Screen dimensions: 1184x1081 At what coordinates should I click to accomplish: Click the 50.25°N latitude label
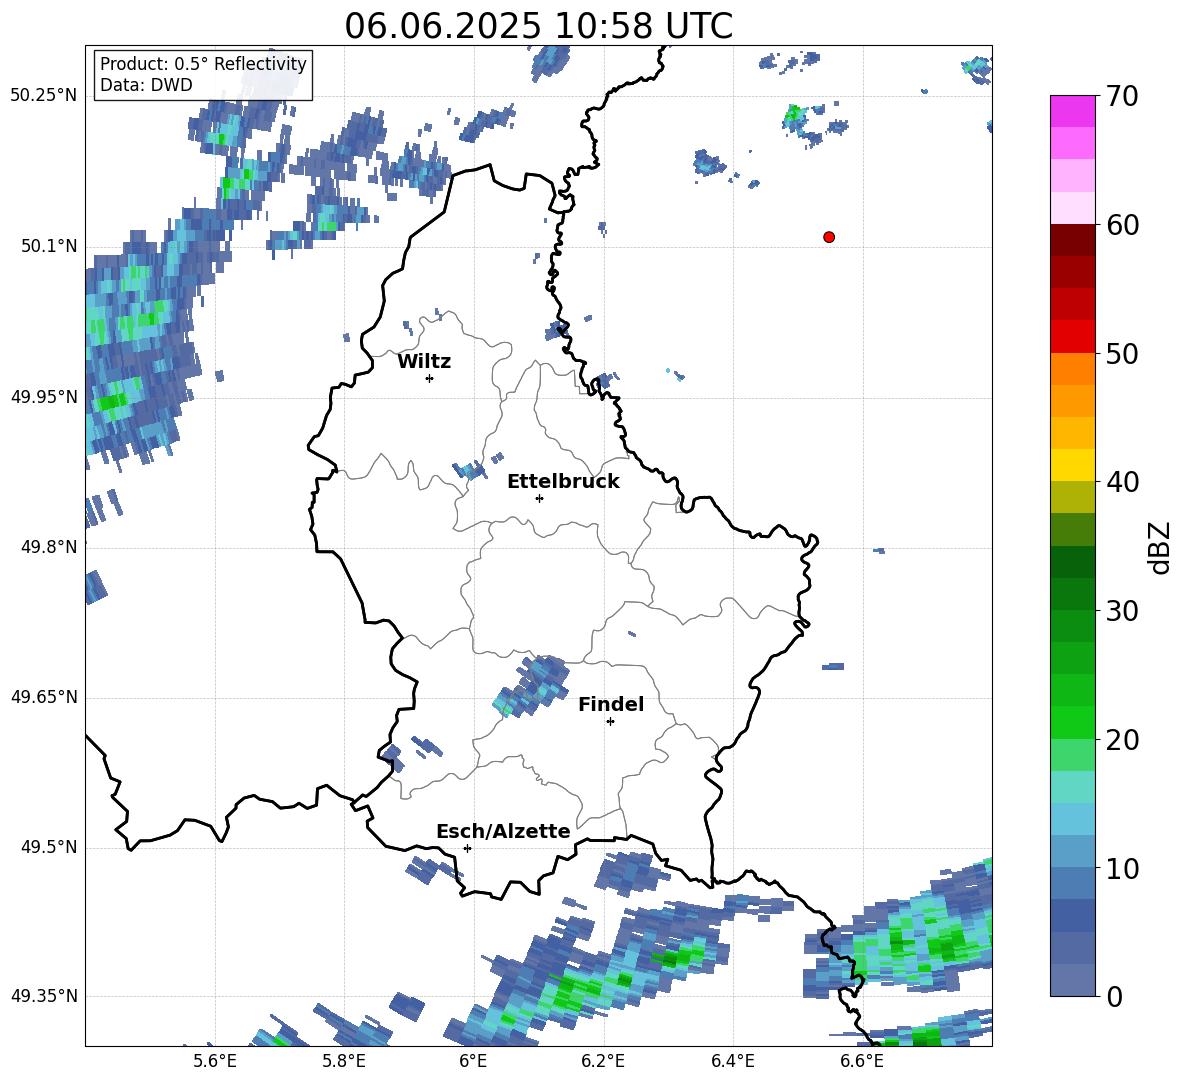(44, 96)
